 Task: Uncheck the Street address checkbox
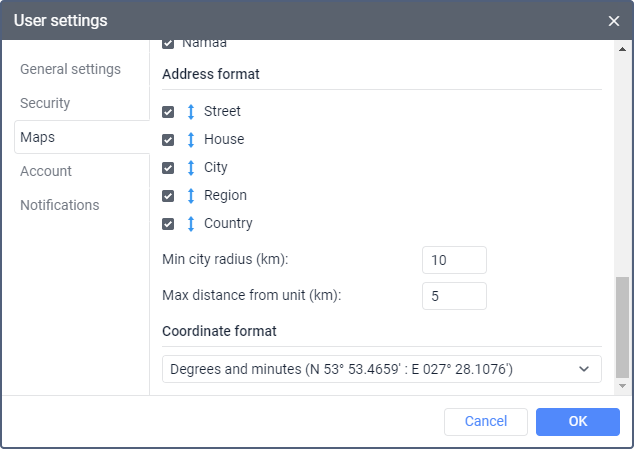click(x=168, y=112)
